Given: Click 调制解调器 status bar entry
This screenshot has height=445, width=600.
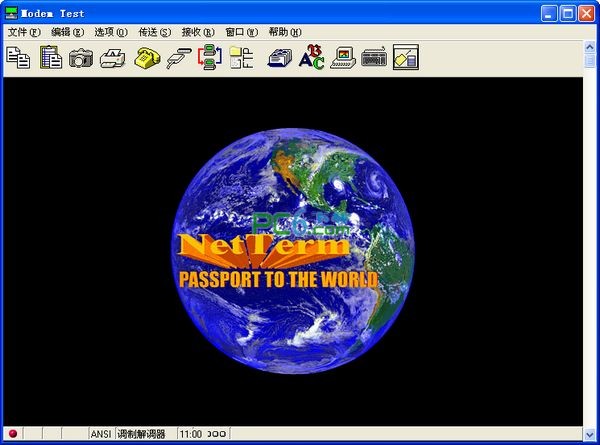Looking at the screenshot, I should (x=141, y=434).
